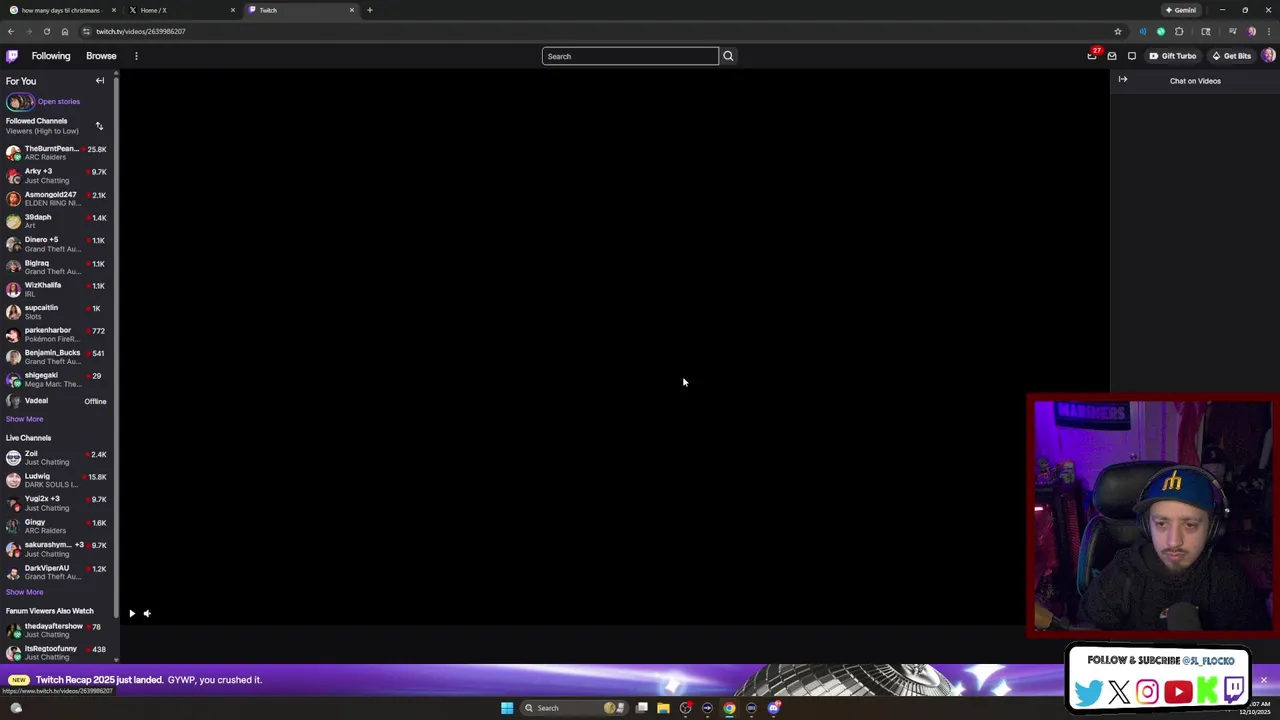
Task: Open TheBurntPeanut channel in sidebar
Action: (x=57, y=152)
